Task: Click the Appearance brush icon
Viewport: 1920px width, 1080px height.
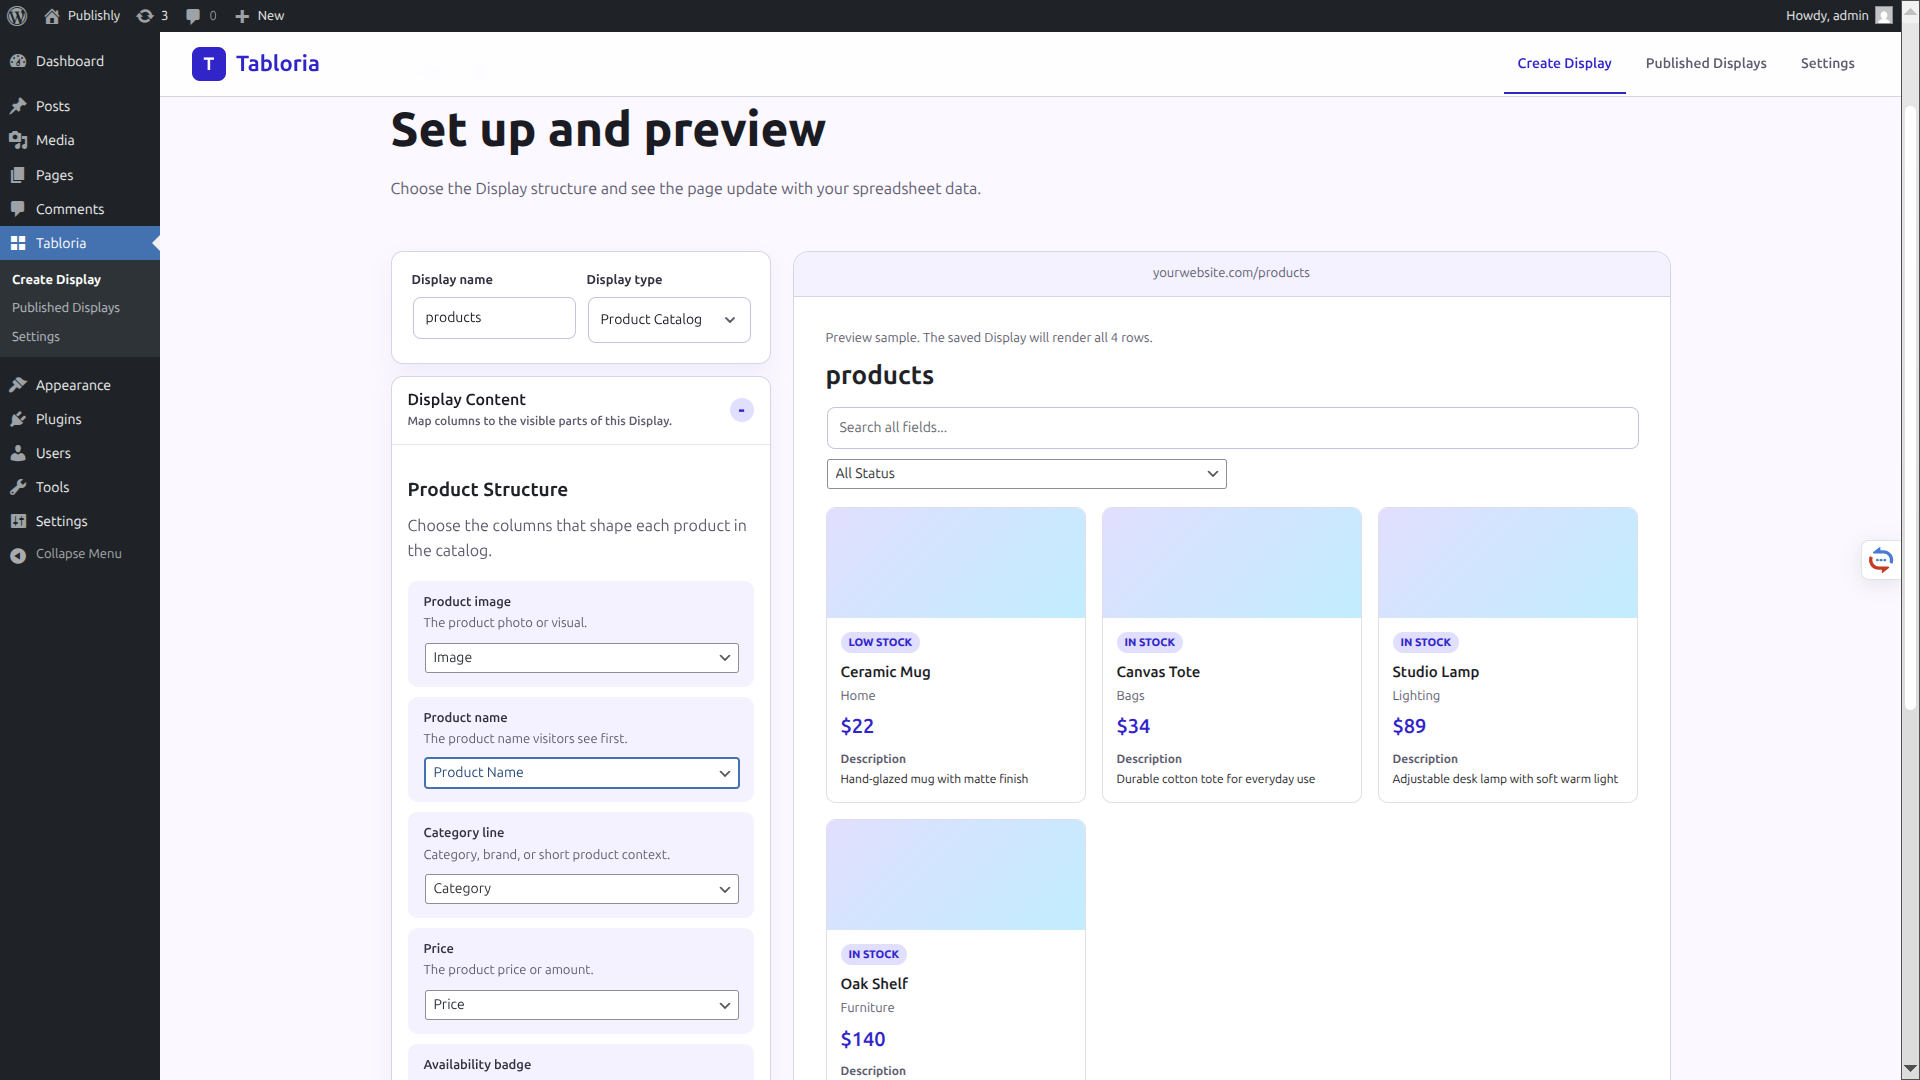Action: pyautogui.click(x=18, y=385)
